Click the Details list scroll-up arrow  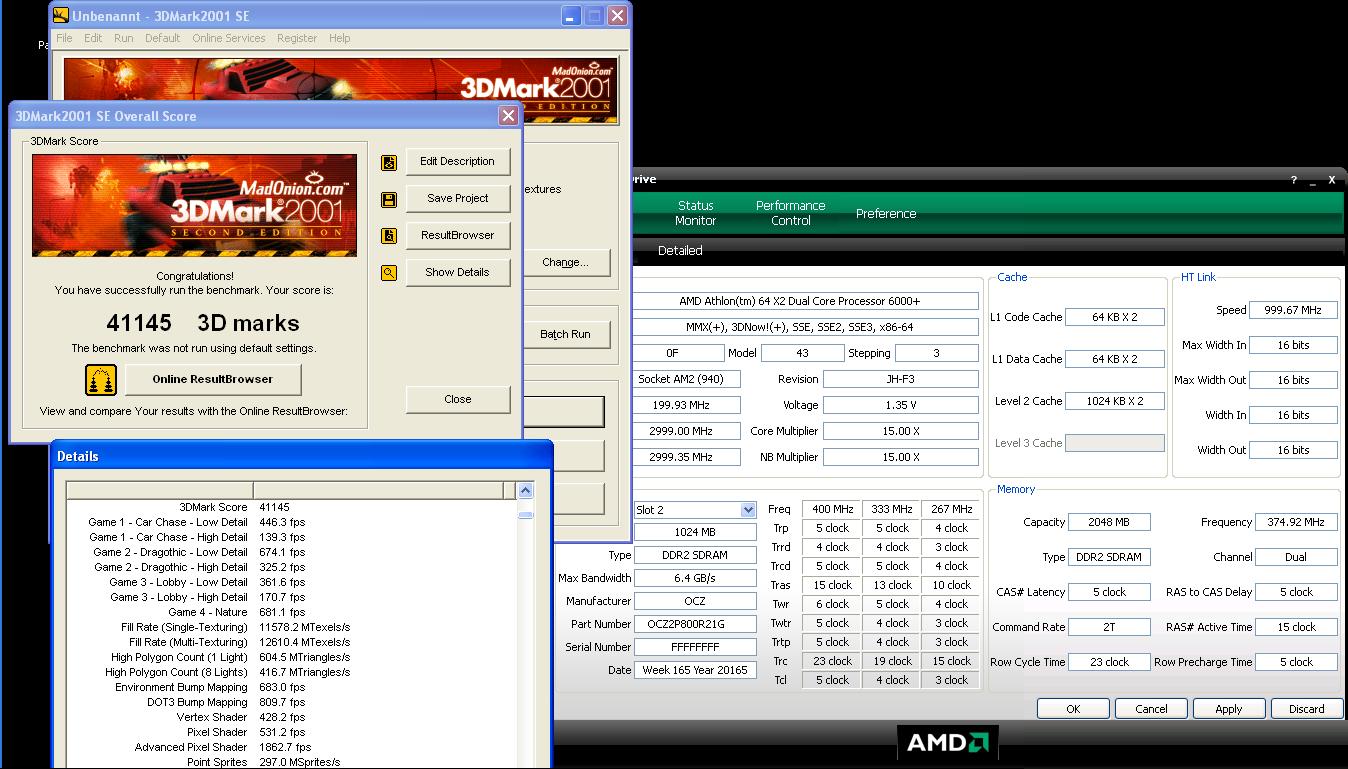[x=526, y=490]
